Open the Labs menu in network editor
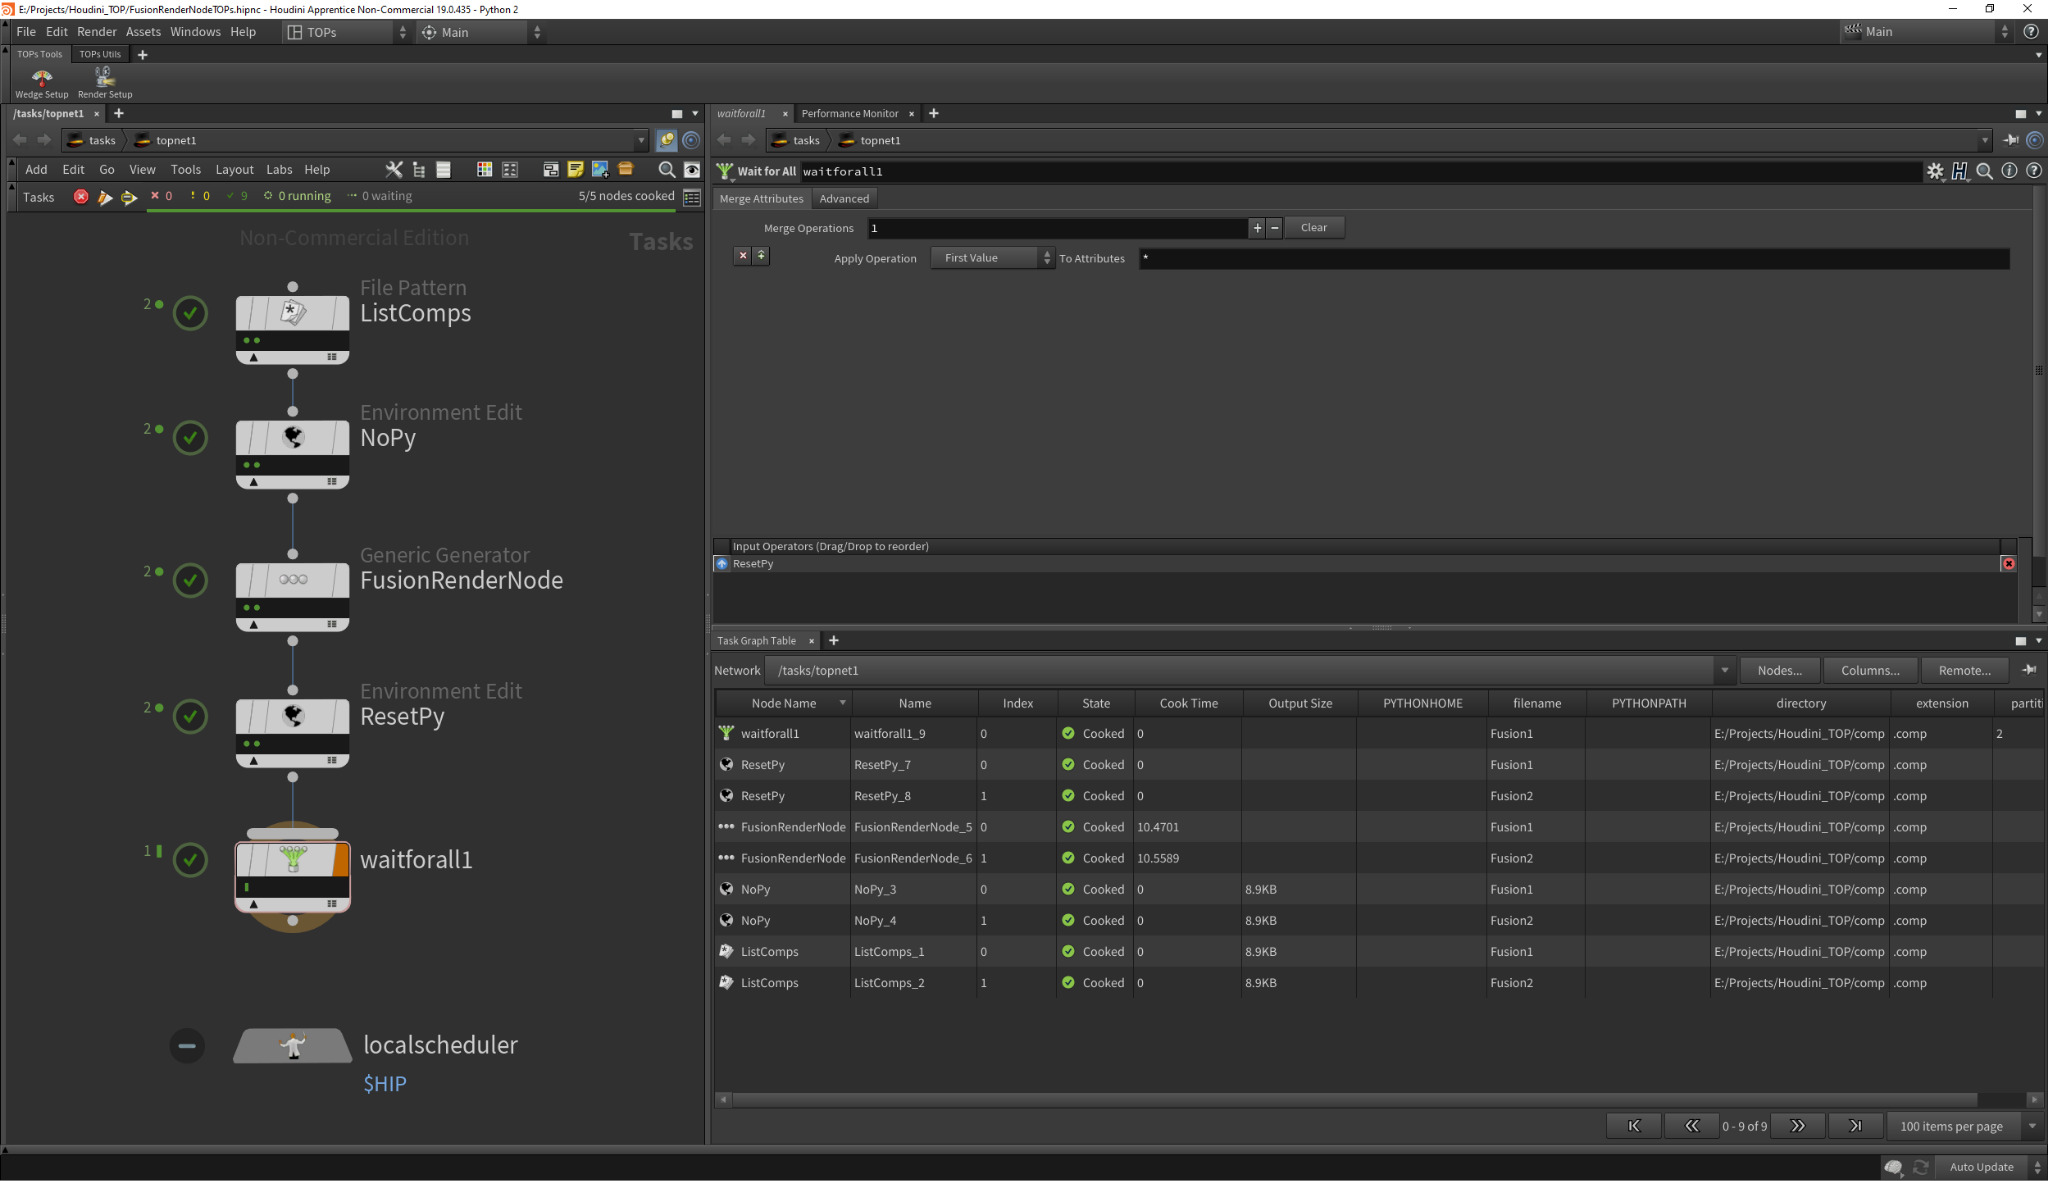Viewport: 2048px width, 1181px height. tap(279, 170)
